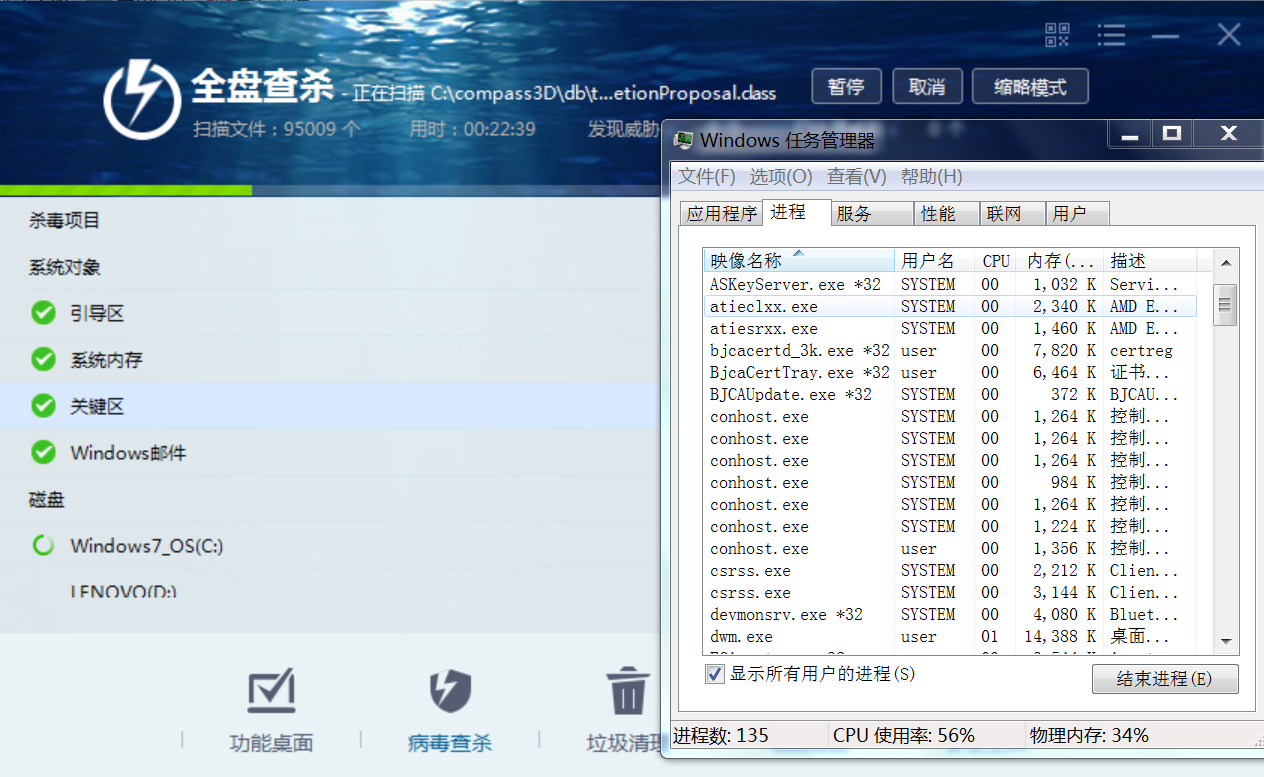The width and height of the screenshot is (1264, 777).
Task: Select csrss.exe row with 2,212 K
Action: click(949, 570)
